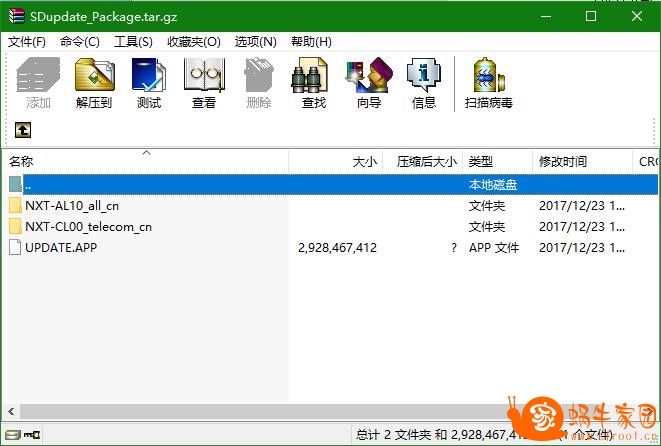Click the 2,928,467,412 size value
The width and height of the screenshot is (661, 446).
(337, 247)
